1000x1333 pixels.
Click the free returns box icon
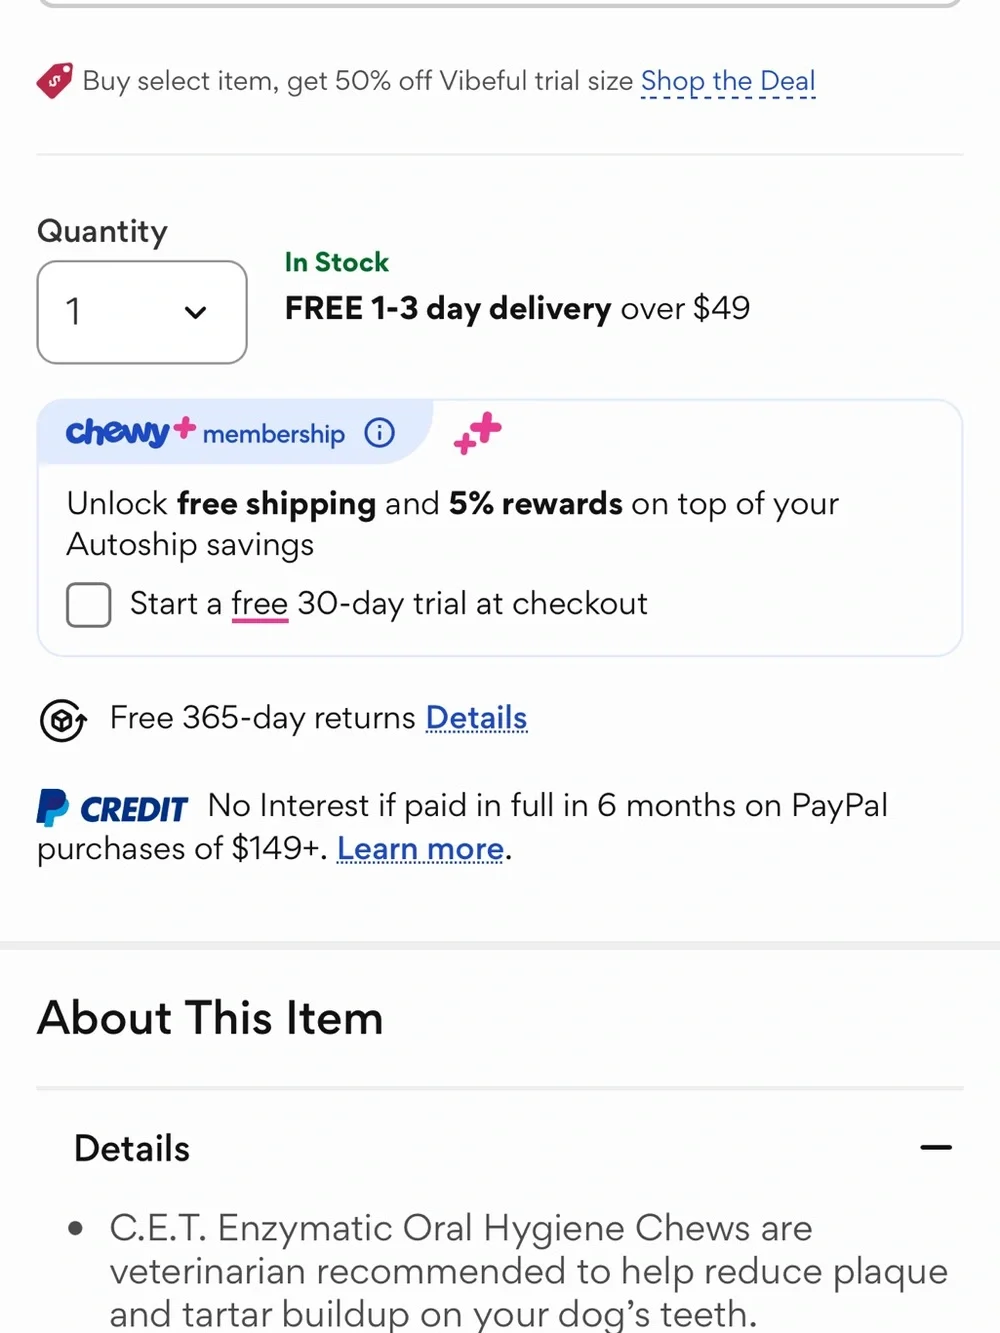(63, 720)
